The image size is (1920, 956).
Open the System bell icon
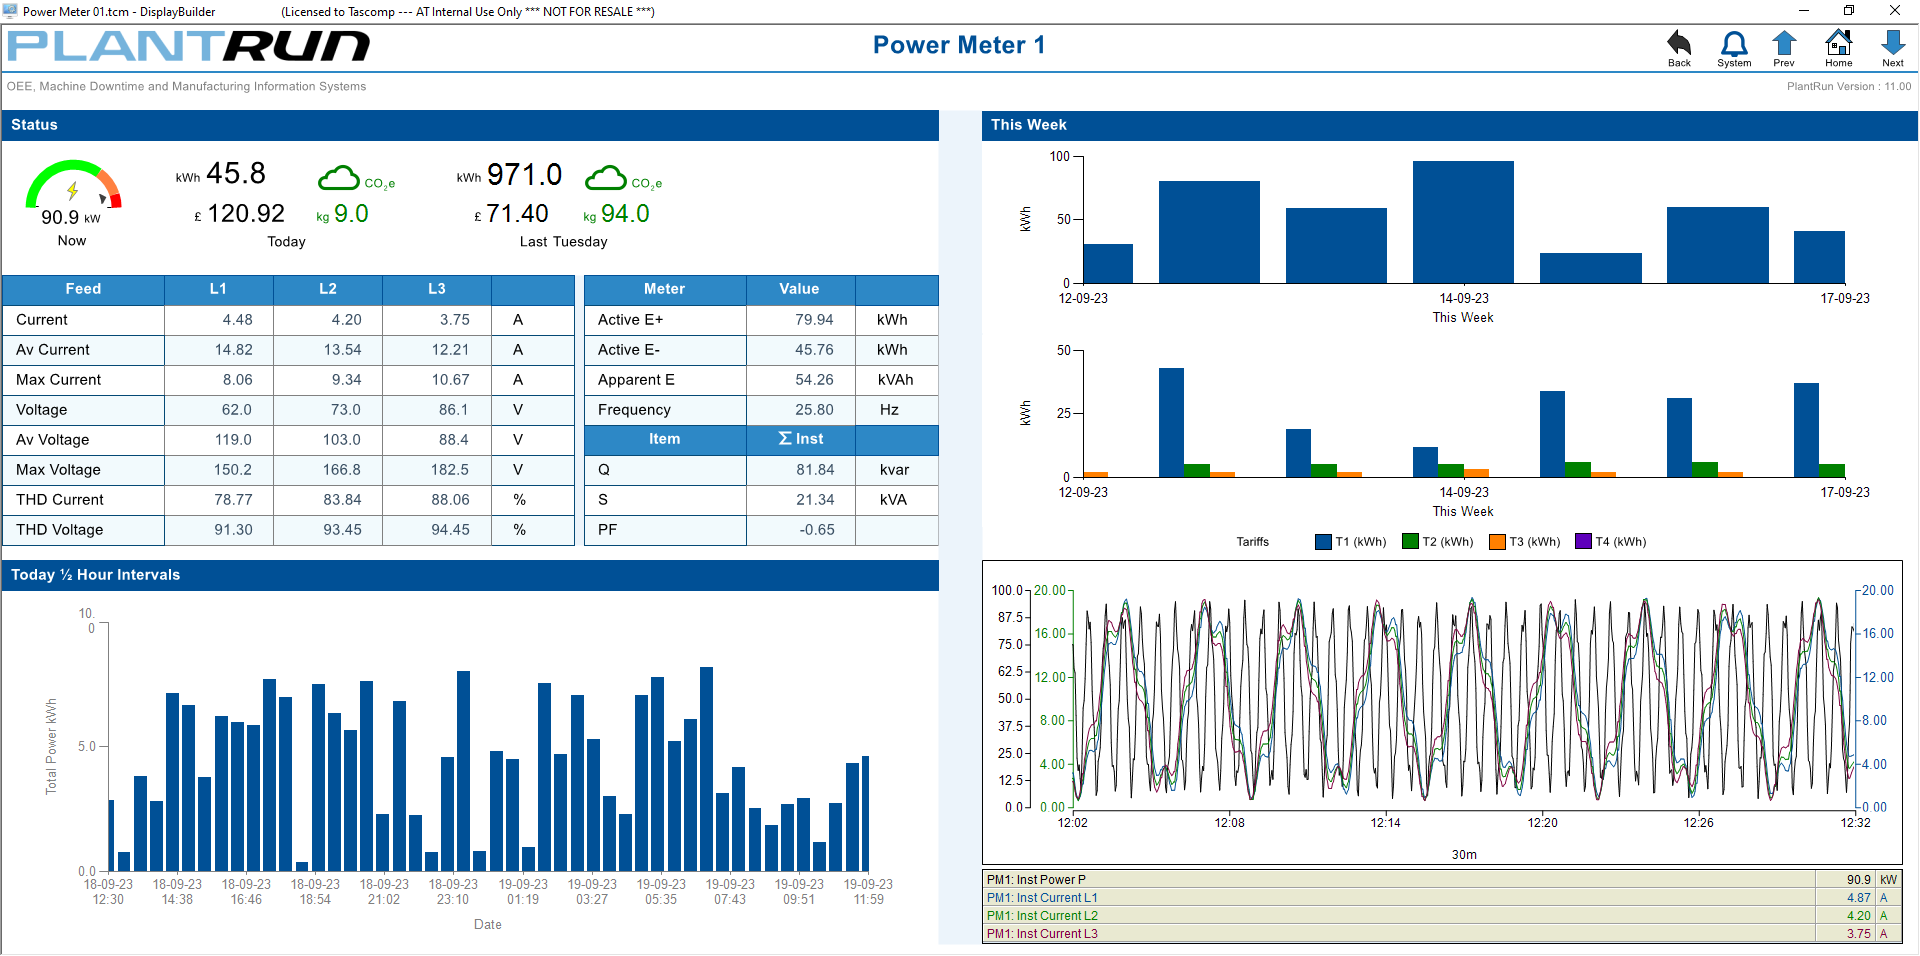tap(1734, 44)
